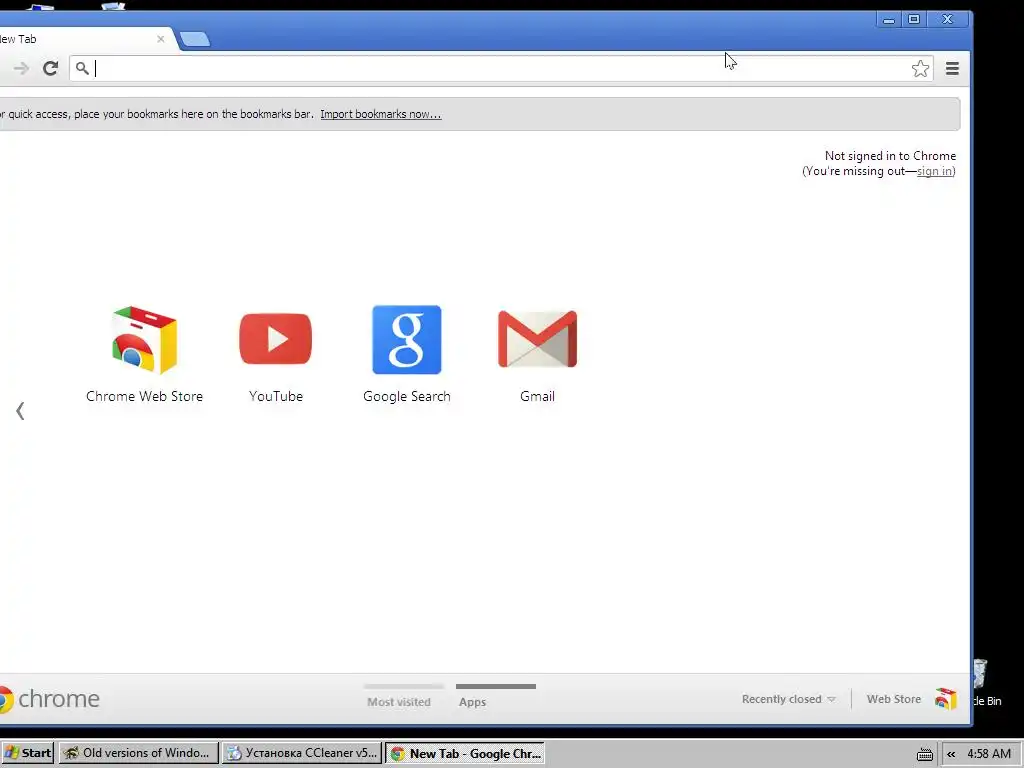Go forward with the arrow button
Image resolution: width=1024 pixels, height=768 pixels.
pos(21,68)
